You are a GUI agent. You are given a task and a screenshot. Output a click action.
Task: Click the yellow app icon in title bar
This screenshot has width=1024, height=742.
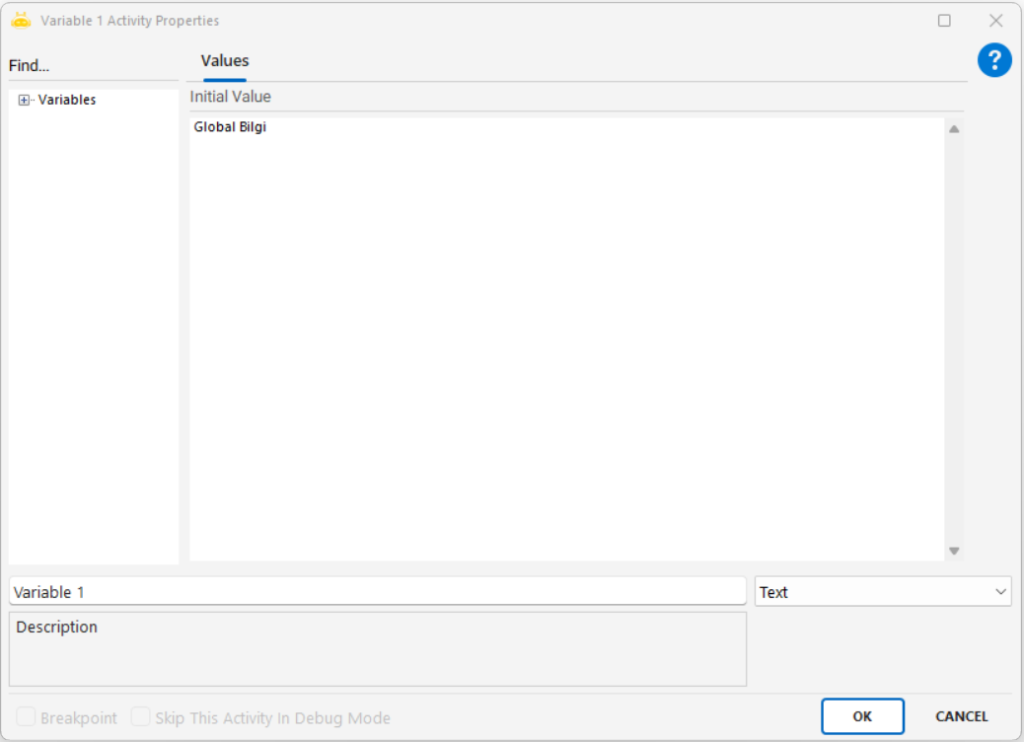coord(21,20)
